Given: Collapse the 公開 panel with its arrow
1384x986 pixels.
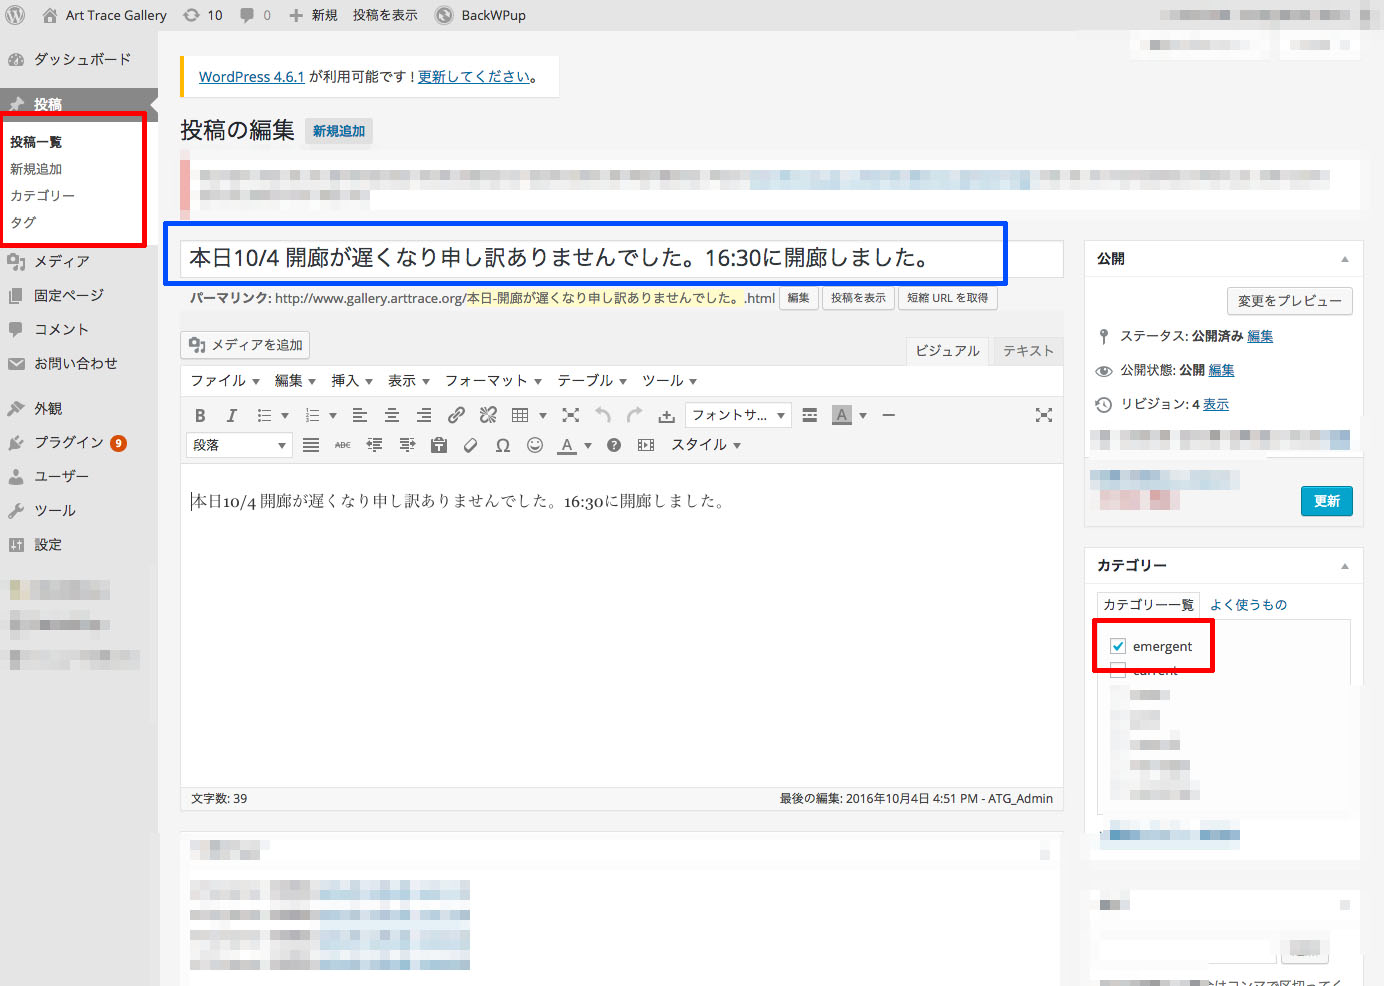Looking at the screenshot, I should point(1344,259).
